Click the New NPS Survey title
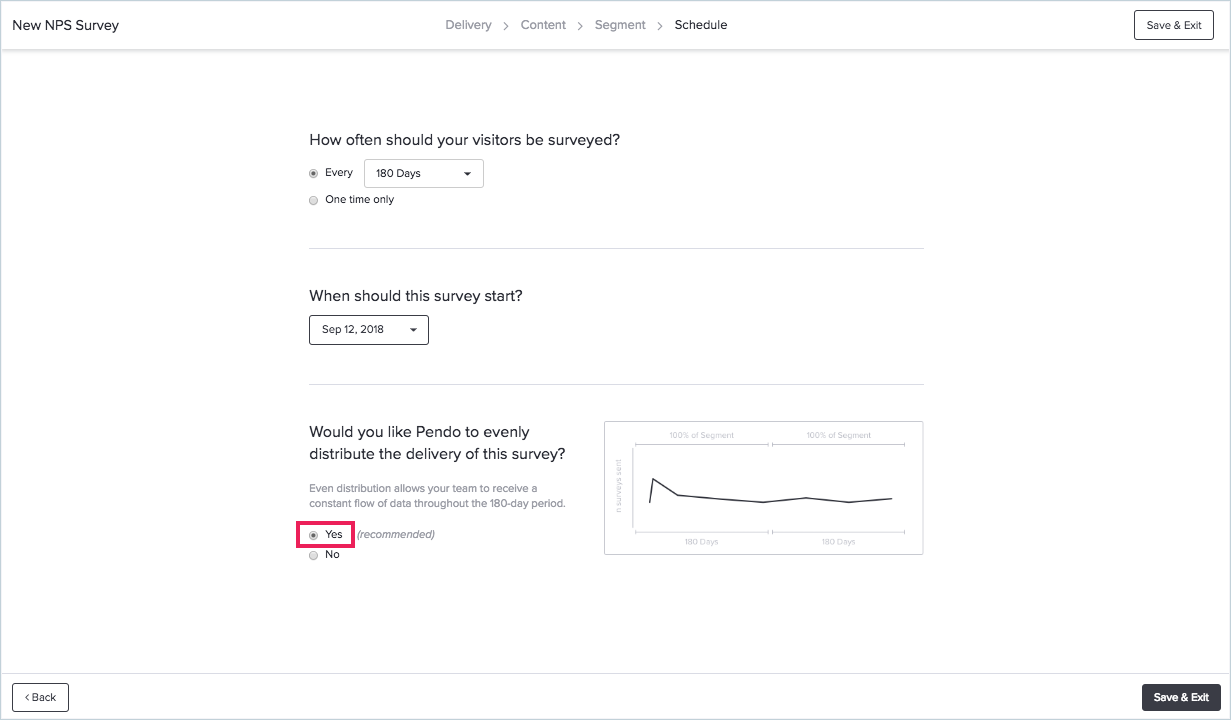1231x720 pixels. (x=65, y=25)
